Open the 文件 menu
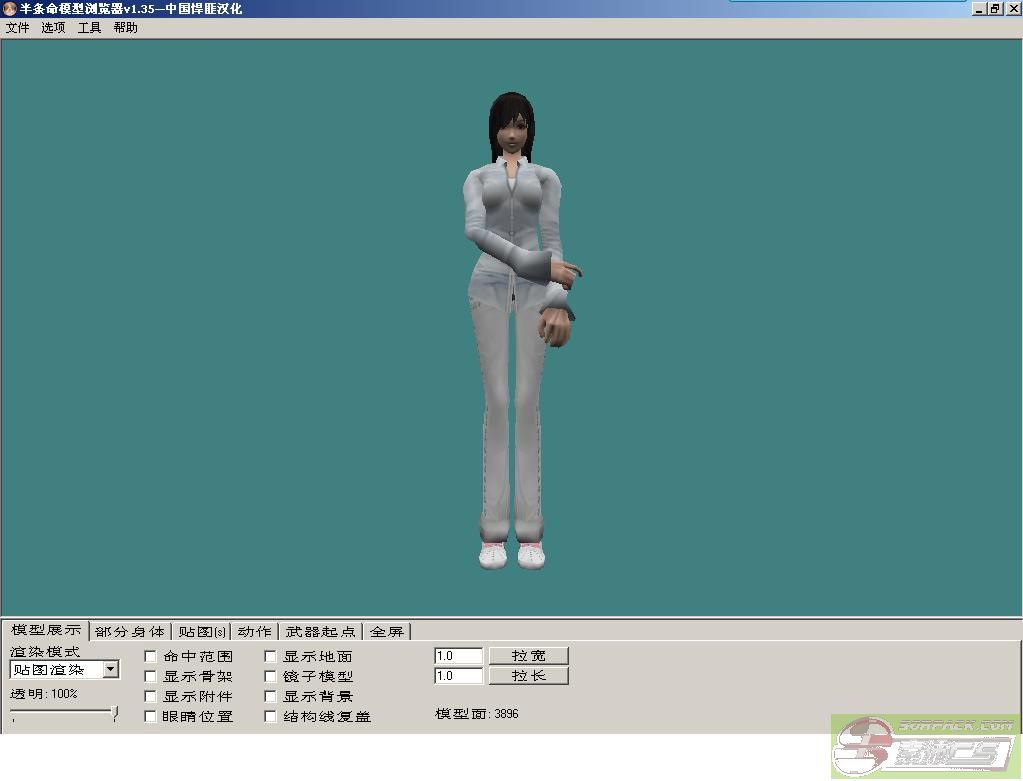 [18, 28]
